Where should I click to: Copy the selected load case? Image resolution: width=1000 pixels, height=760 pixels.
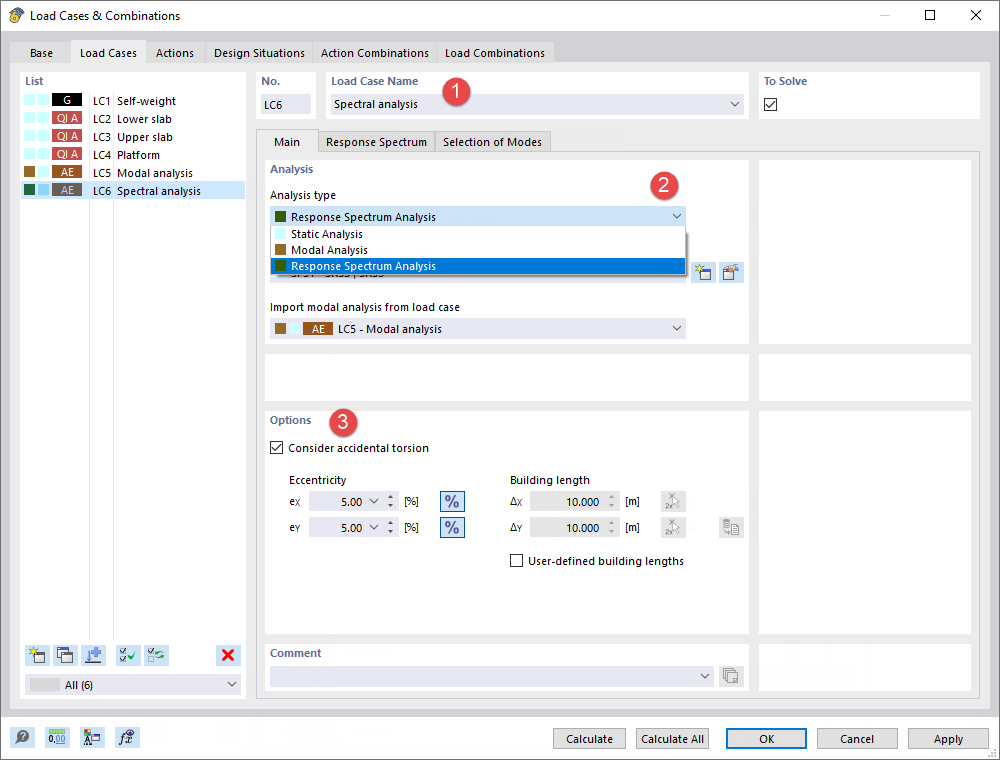click(x=65, y=655)
